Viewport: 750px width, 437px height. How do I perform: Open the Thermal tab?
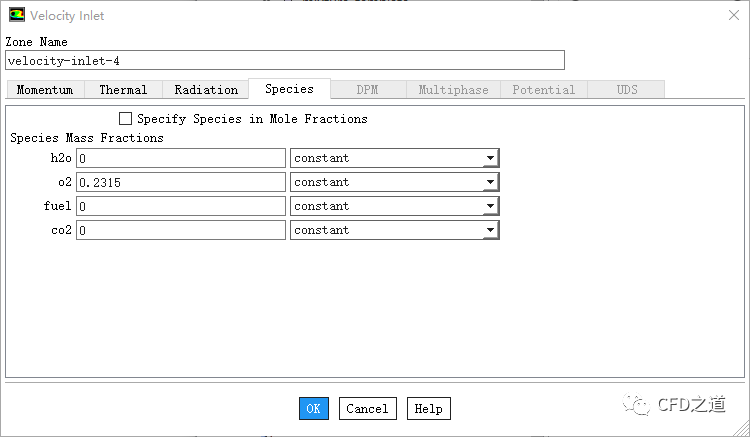click(x=123, y=90)
